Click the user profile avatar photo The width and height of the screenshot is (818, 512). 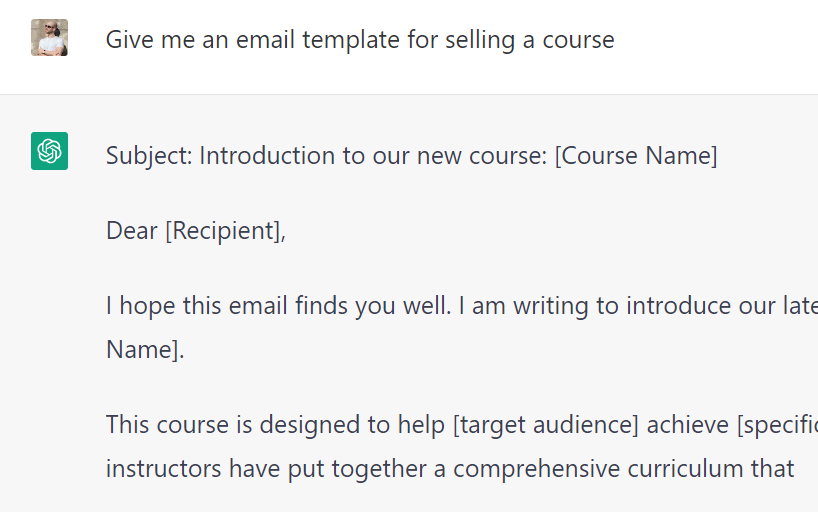[x=49, y=38]
